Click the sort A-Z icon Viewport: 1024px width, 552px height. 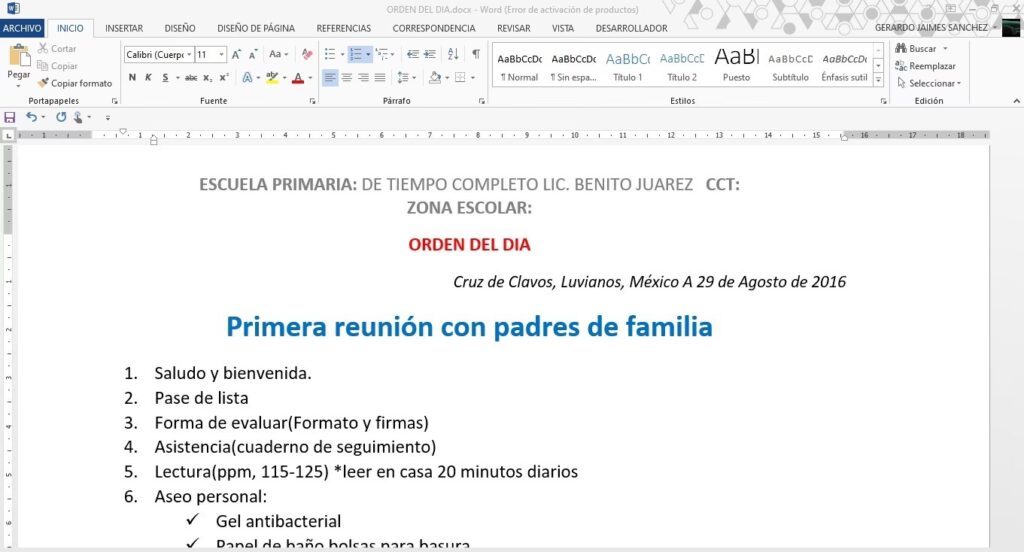point(454,54)
